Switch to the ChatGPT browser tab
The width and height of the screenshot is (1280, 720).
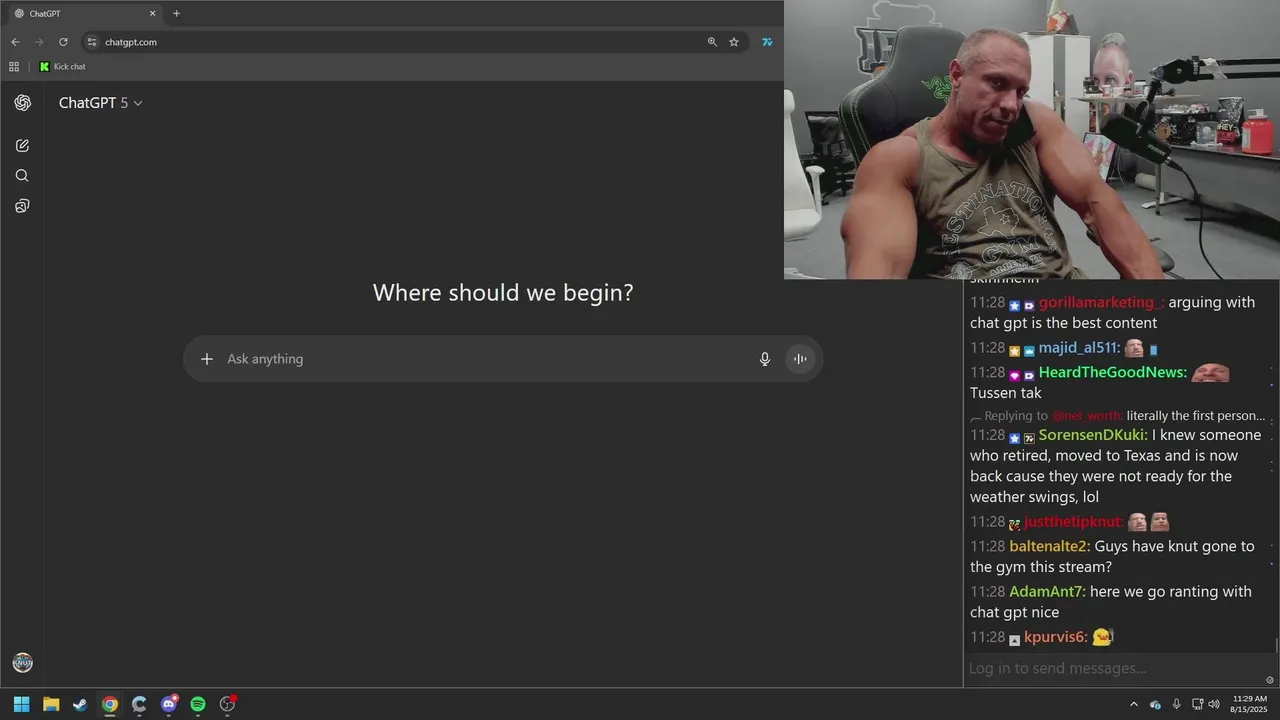[85, 14]
